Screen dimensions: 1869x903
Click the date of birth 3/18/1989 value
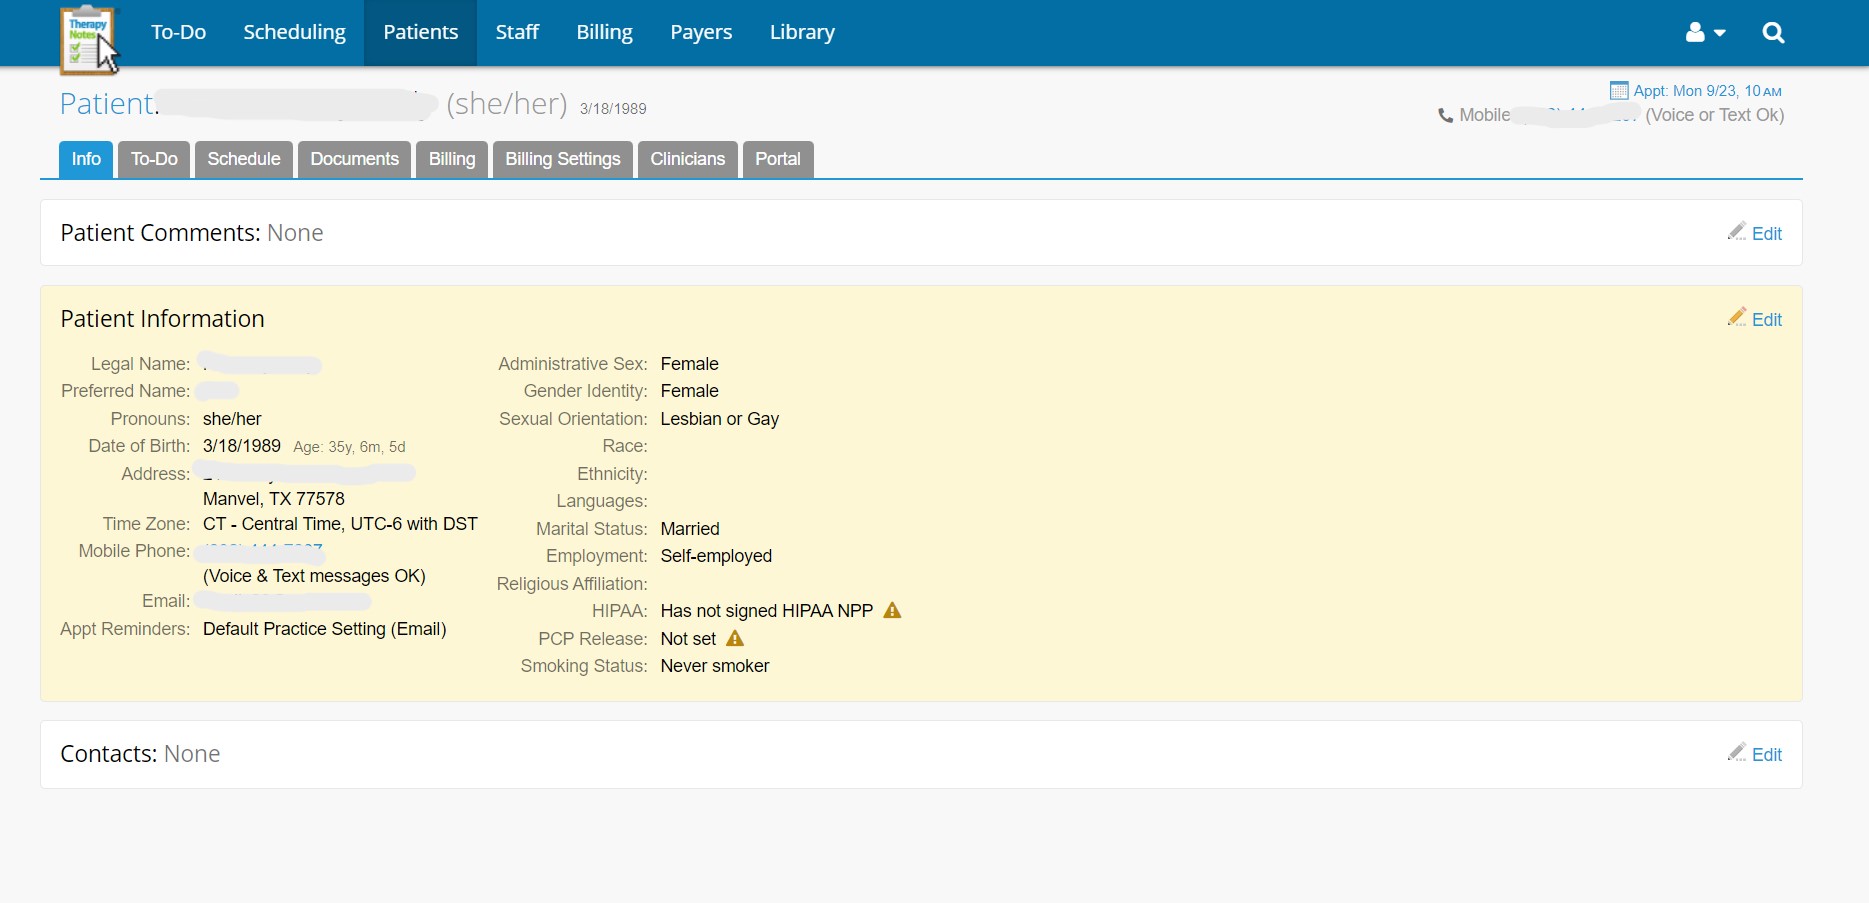242,446
